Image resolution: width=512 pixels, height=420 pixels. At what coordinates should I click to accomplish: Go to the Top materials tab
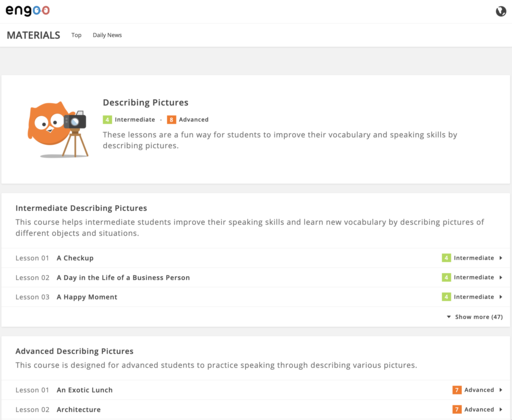76,35
